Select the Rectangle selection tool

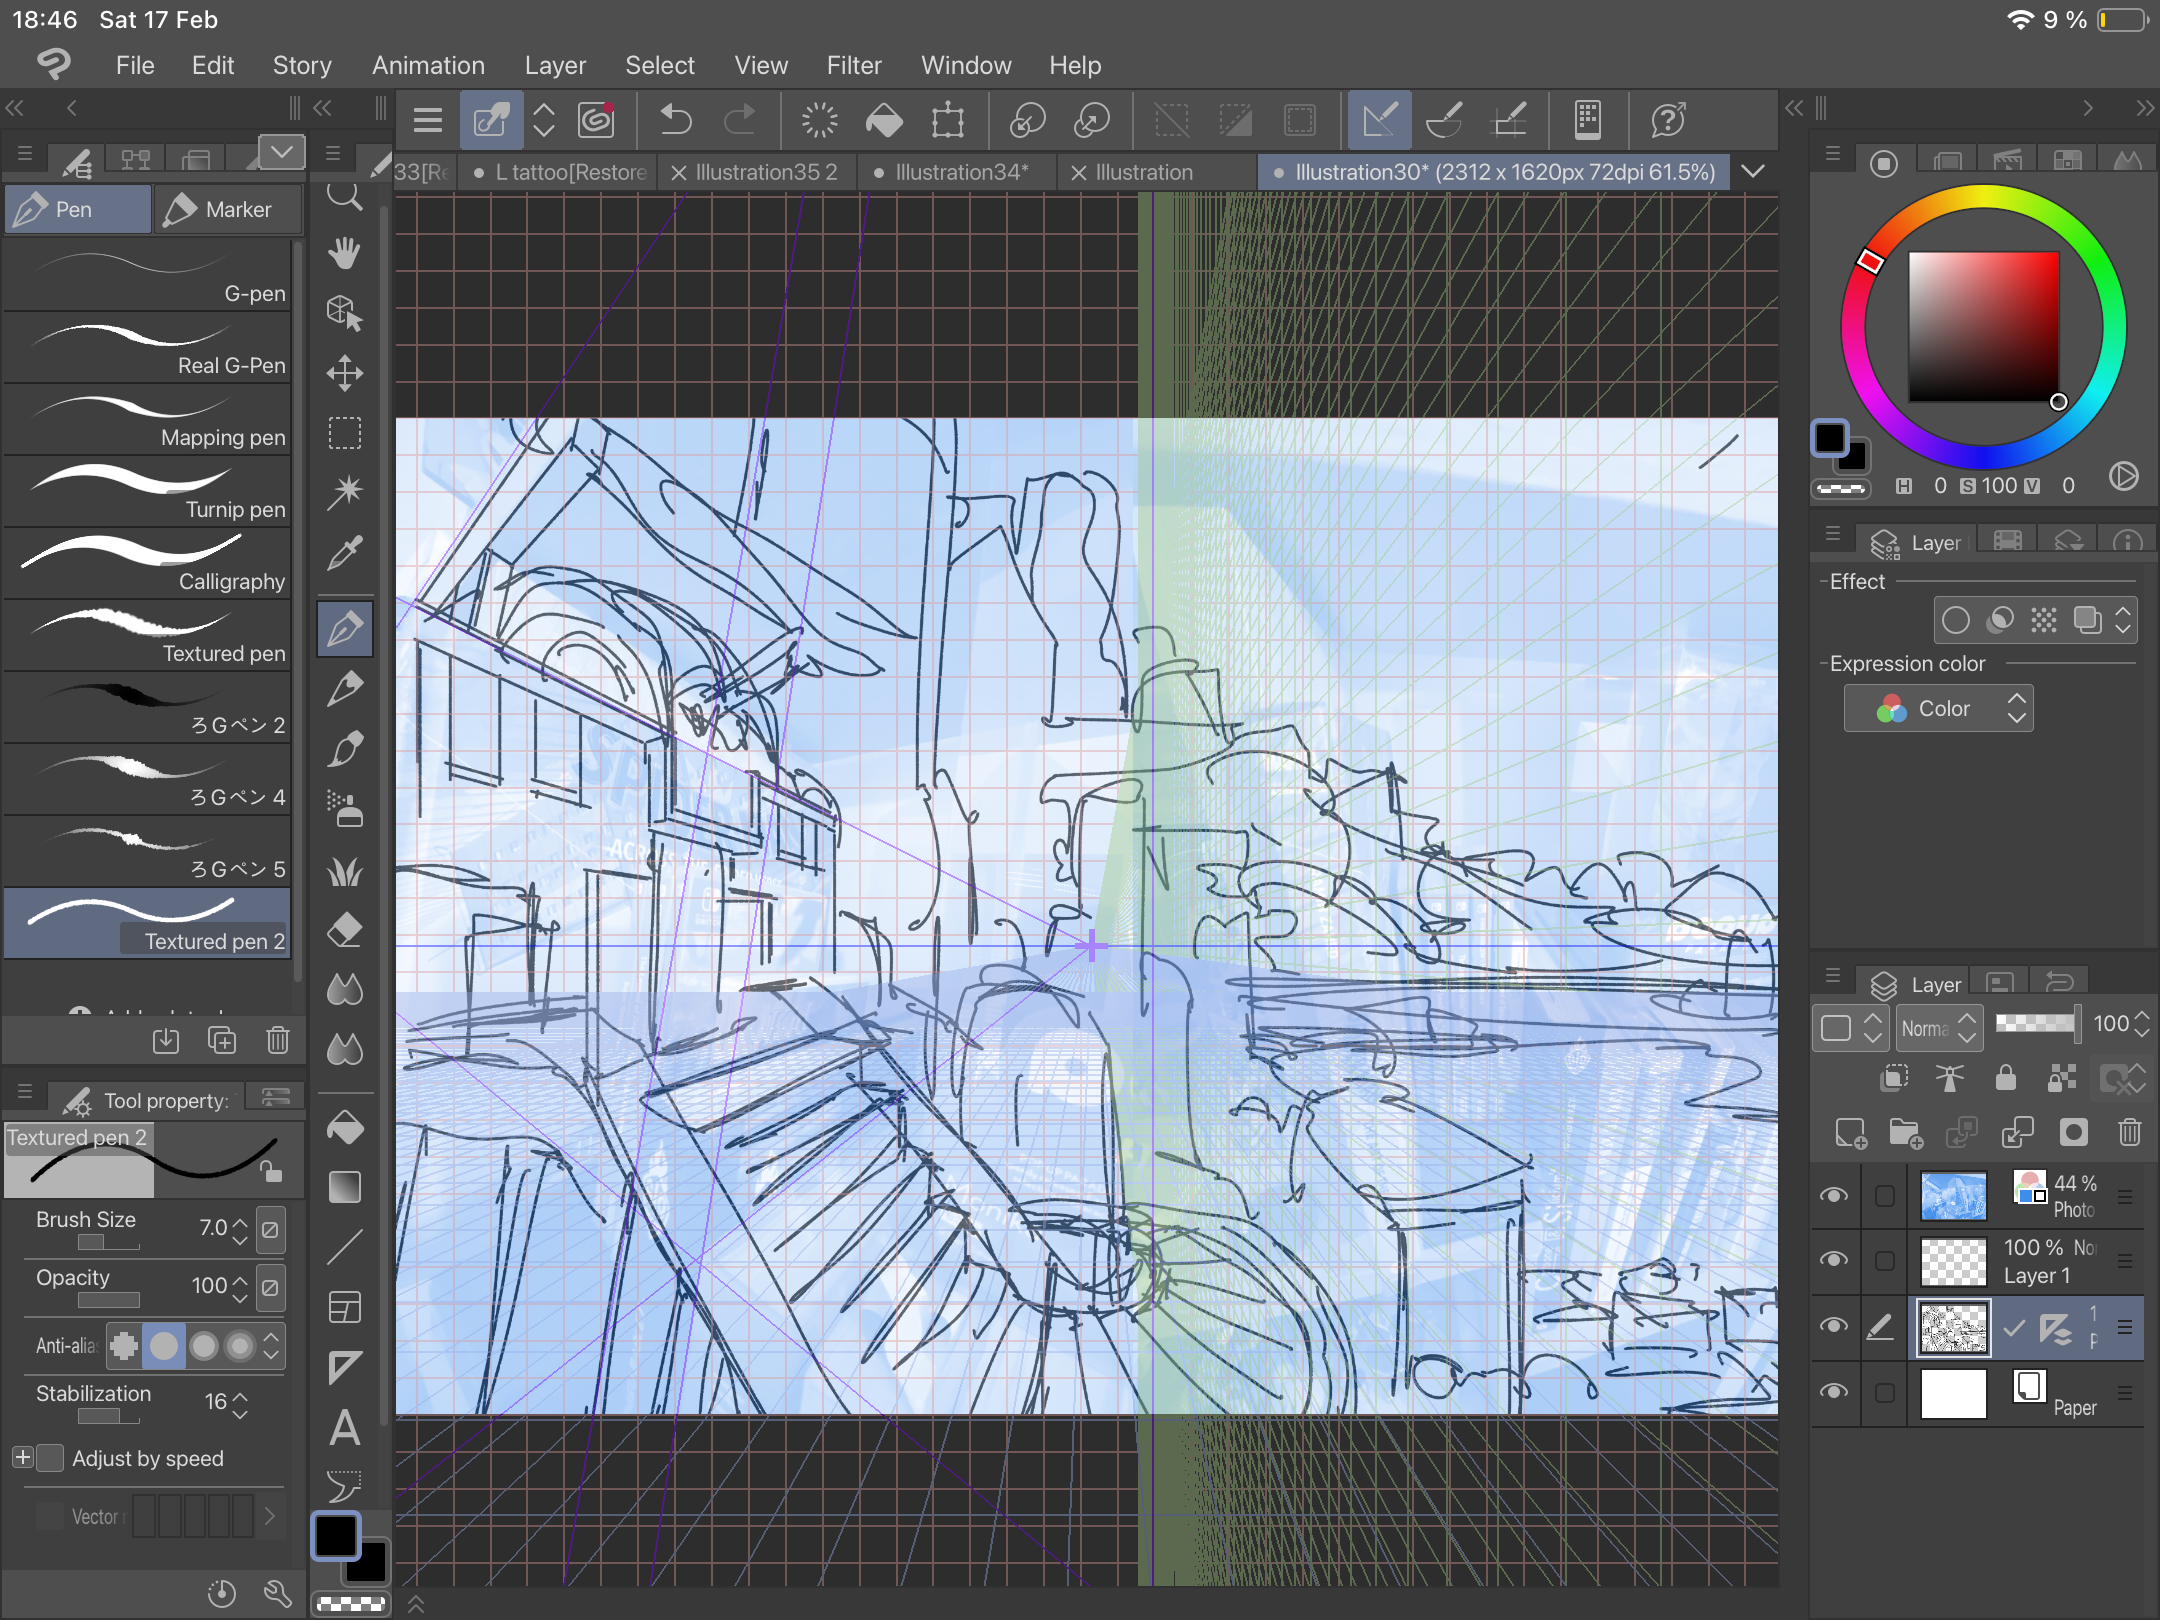pyautogui.click(x=345, y=434)
